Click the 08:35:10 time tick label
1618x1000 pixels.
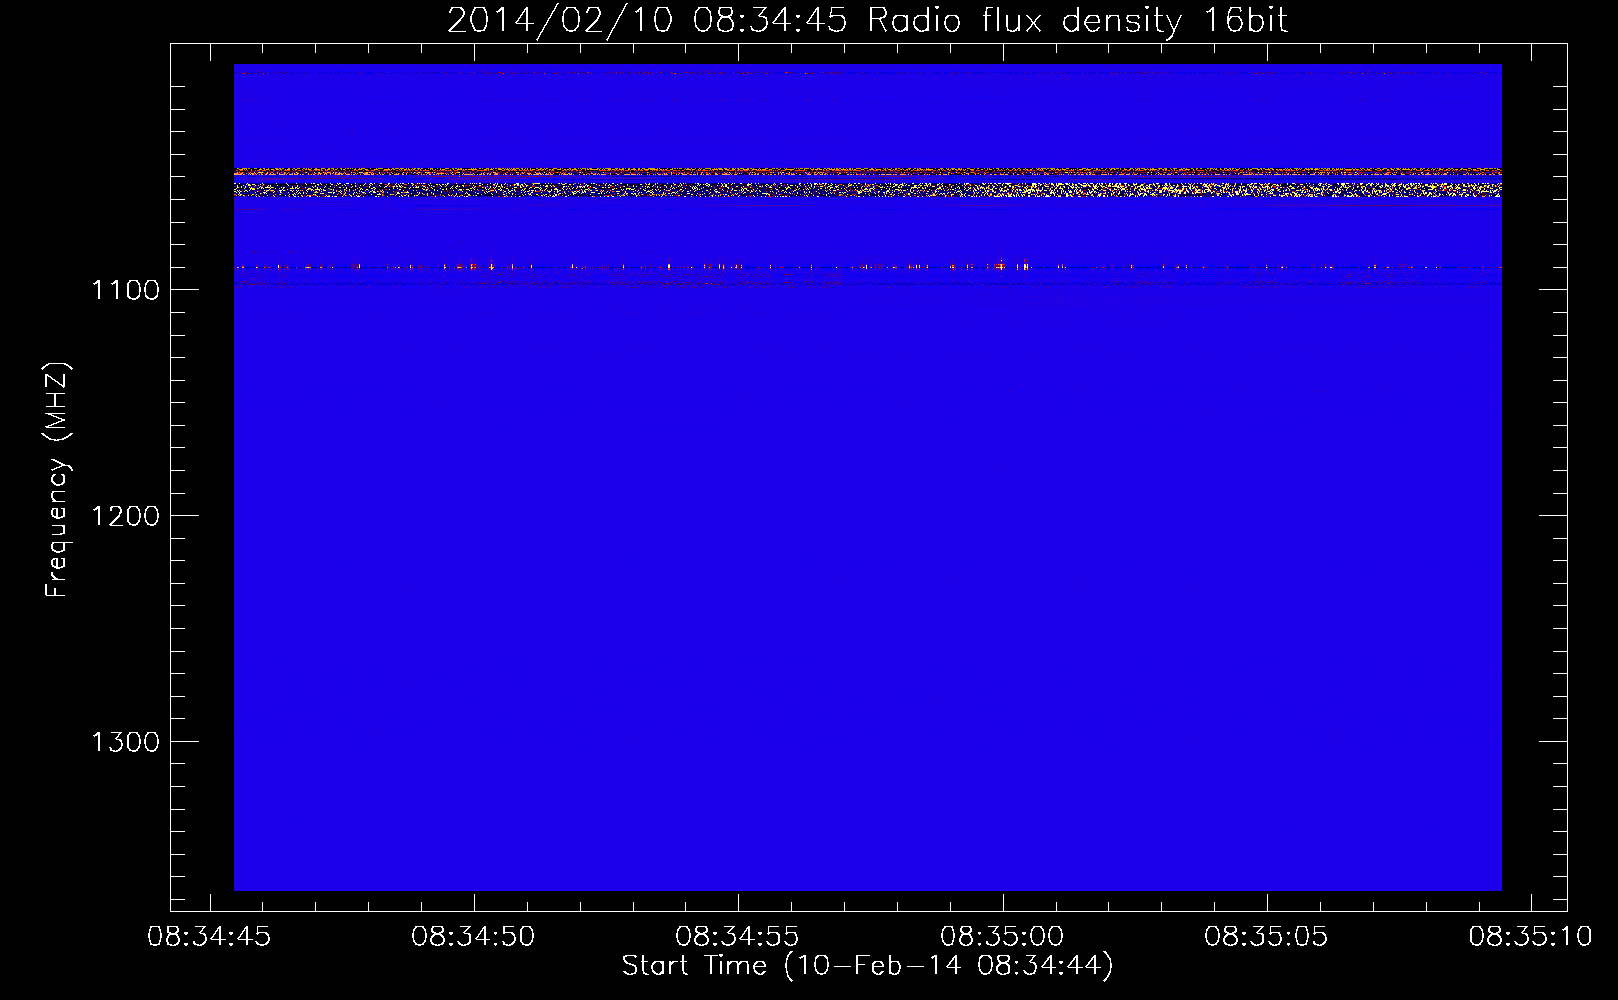[x=1530, y=937]
